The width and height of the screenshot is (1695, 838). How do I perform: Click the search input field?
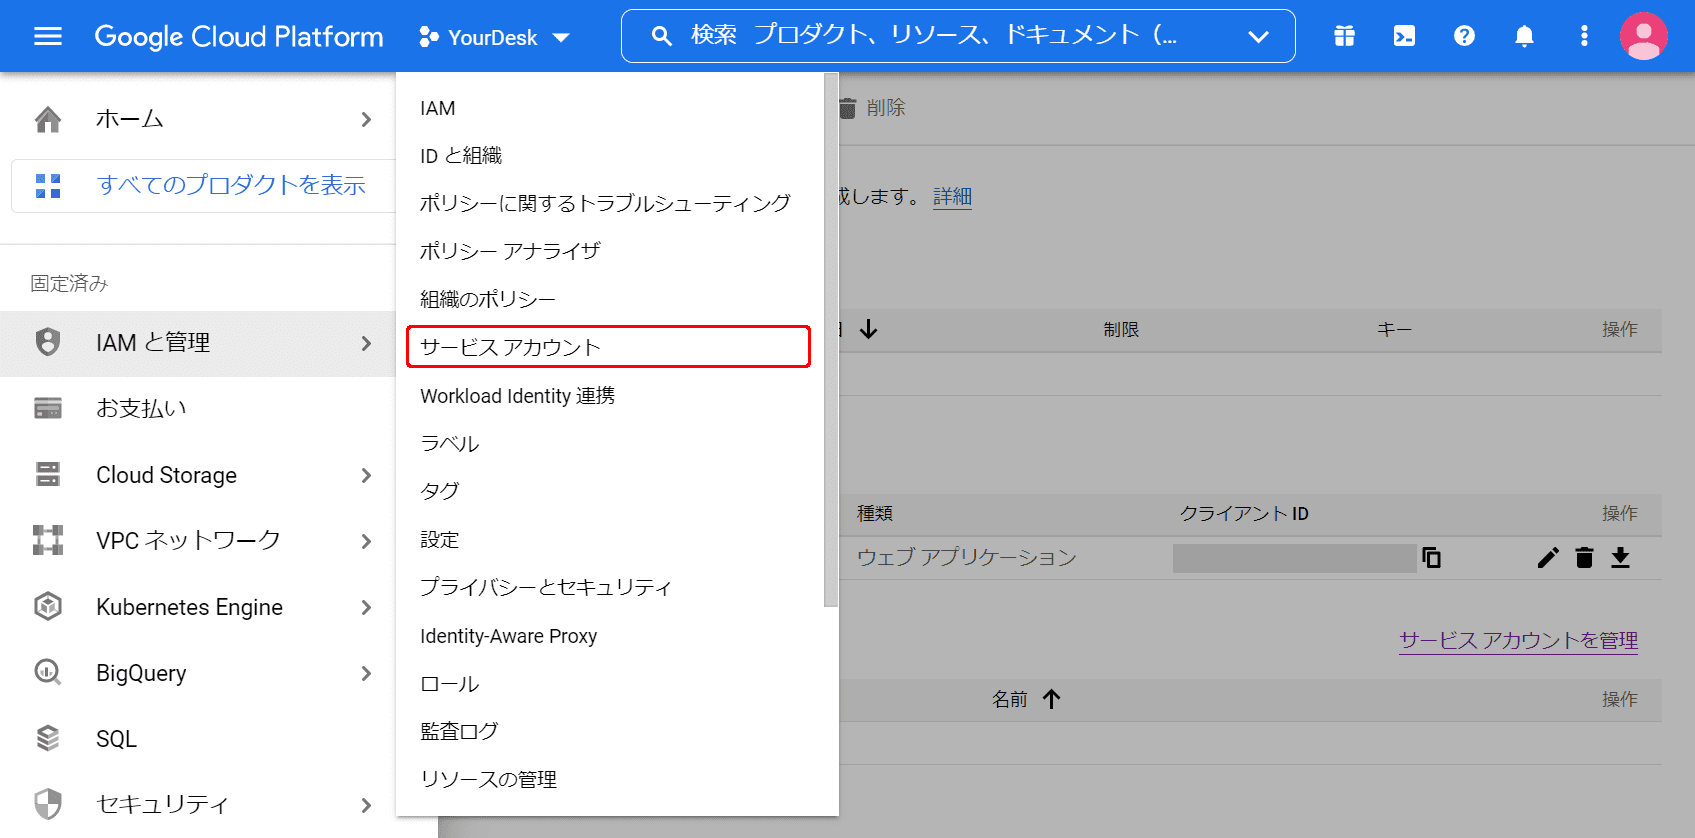(958, 36)
